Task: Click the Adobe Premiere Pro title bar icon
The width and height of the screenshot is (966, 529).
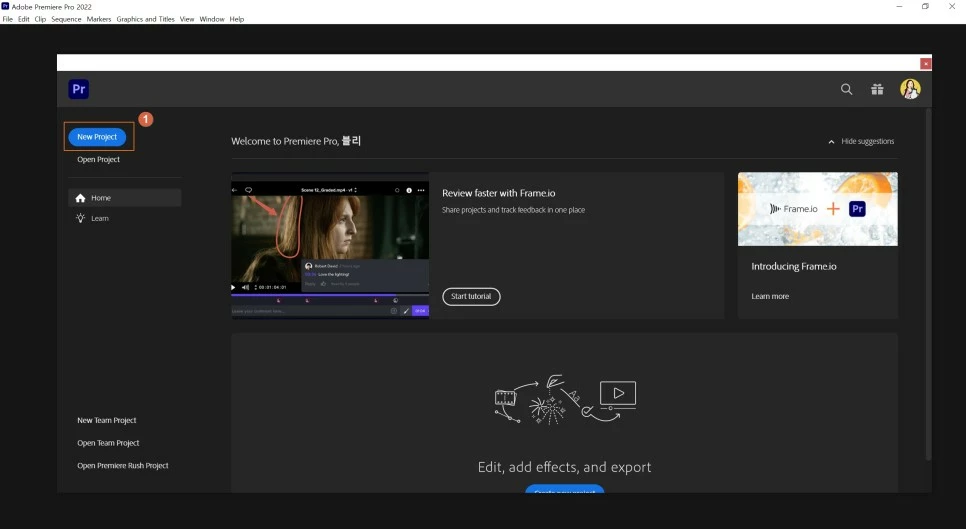Action: tap(6, 6)
